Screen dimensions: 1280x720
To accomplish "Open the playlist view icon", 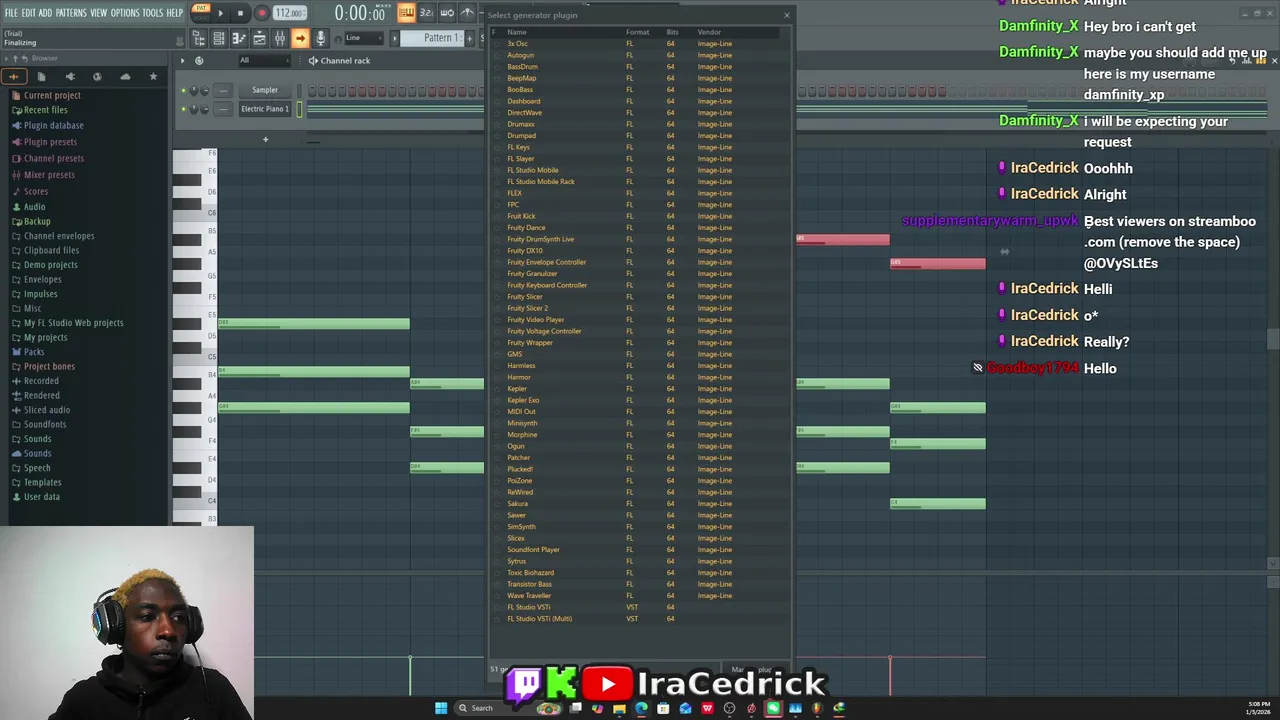I will [259, 38].
